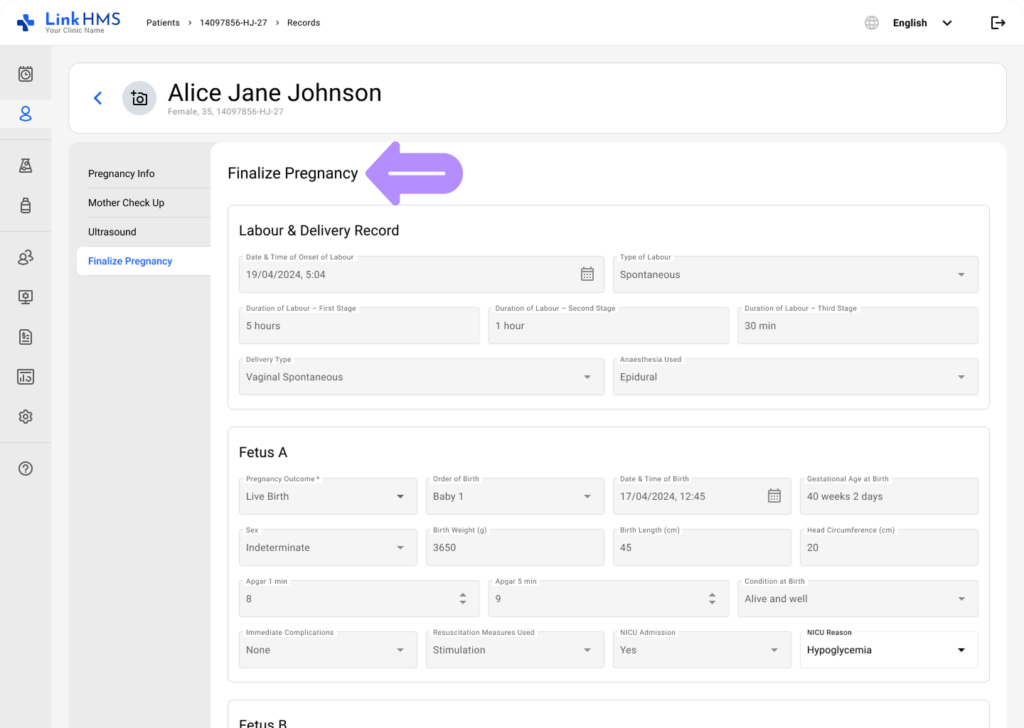Click the logout icon at top right
Viewport: 1024px width, 728px height.
coord(997,23)
